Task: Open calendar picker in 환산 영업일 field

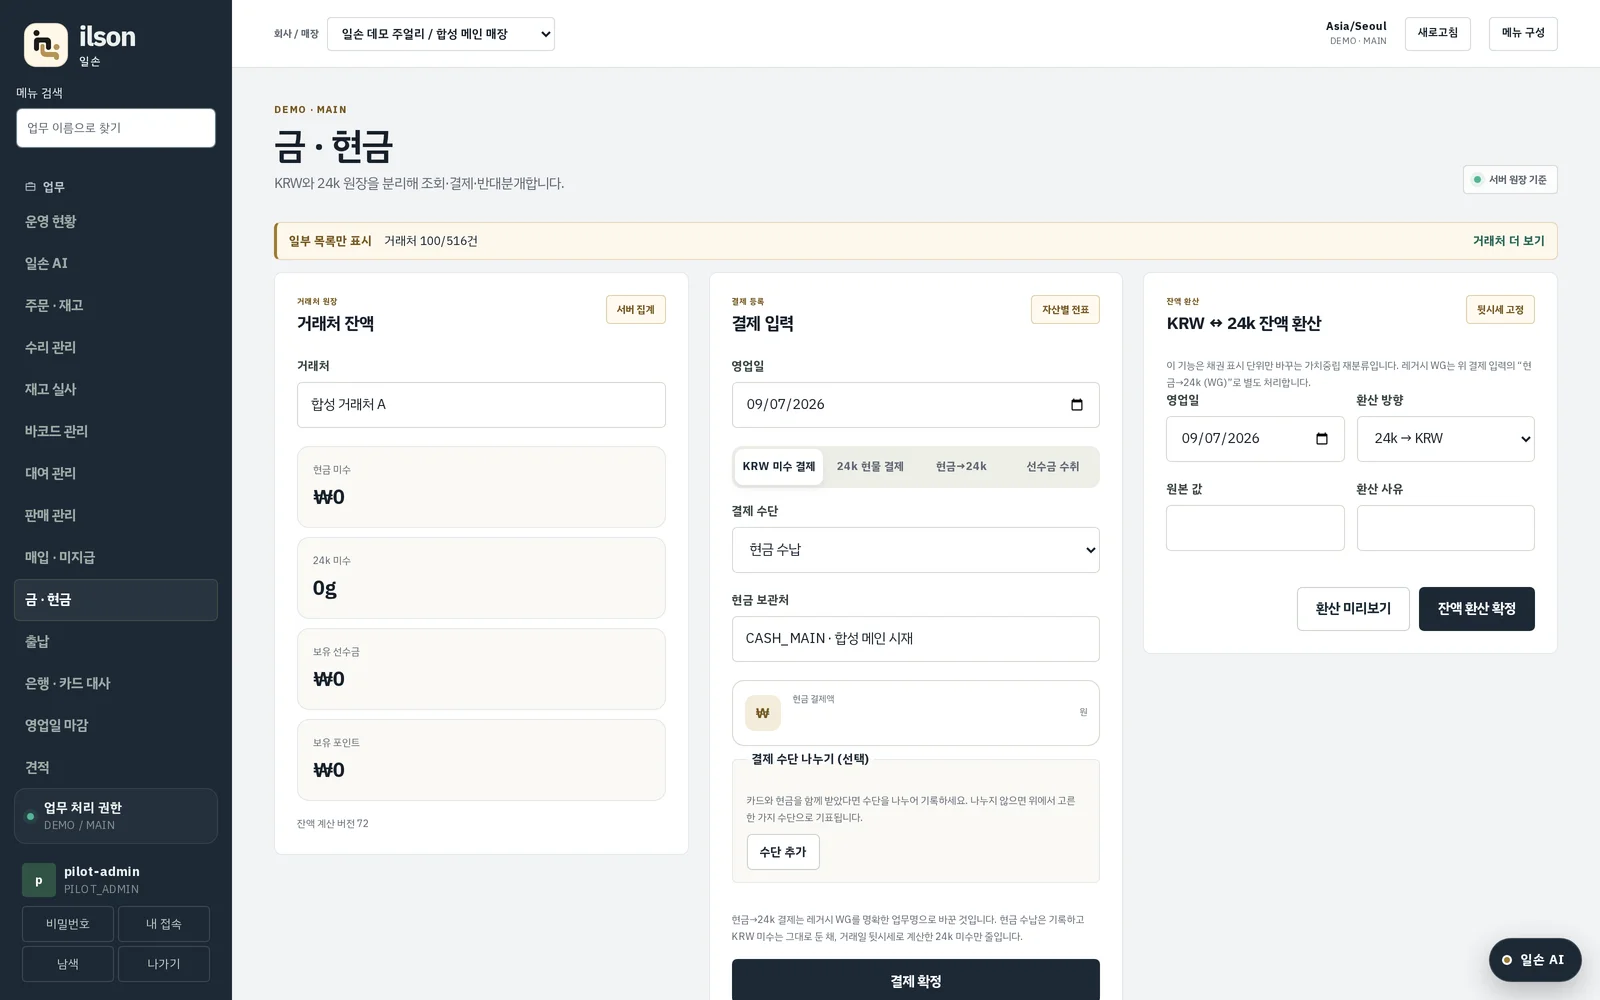Action: click(1322, 439)
